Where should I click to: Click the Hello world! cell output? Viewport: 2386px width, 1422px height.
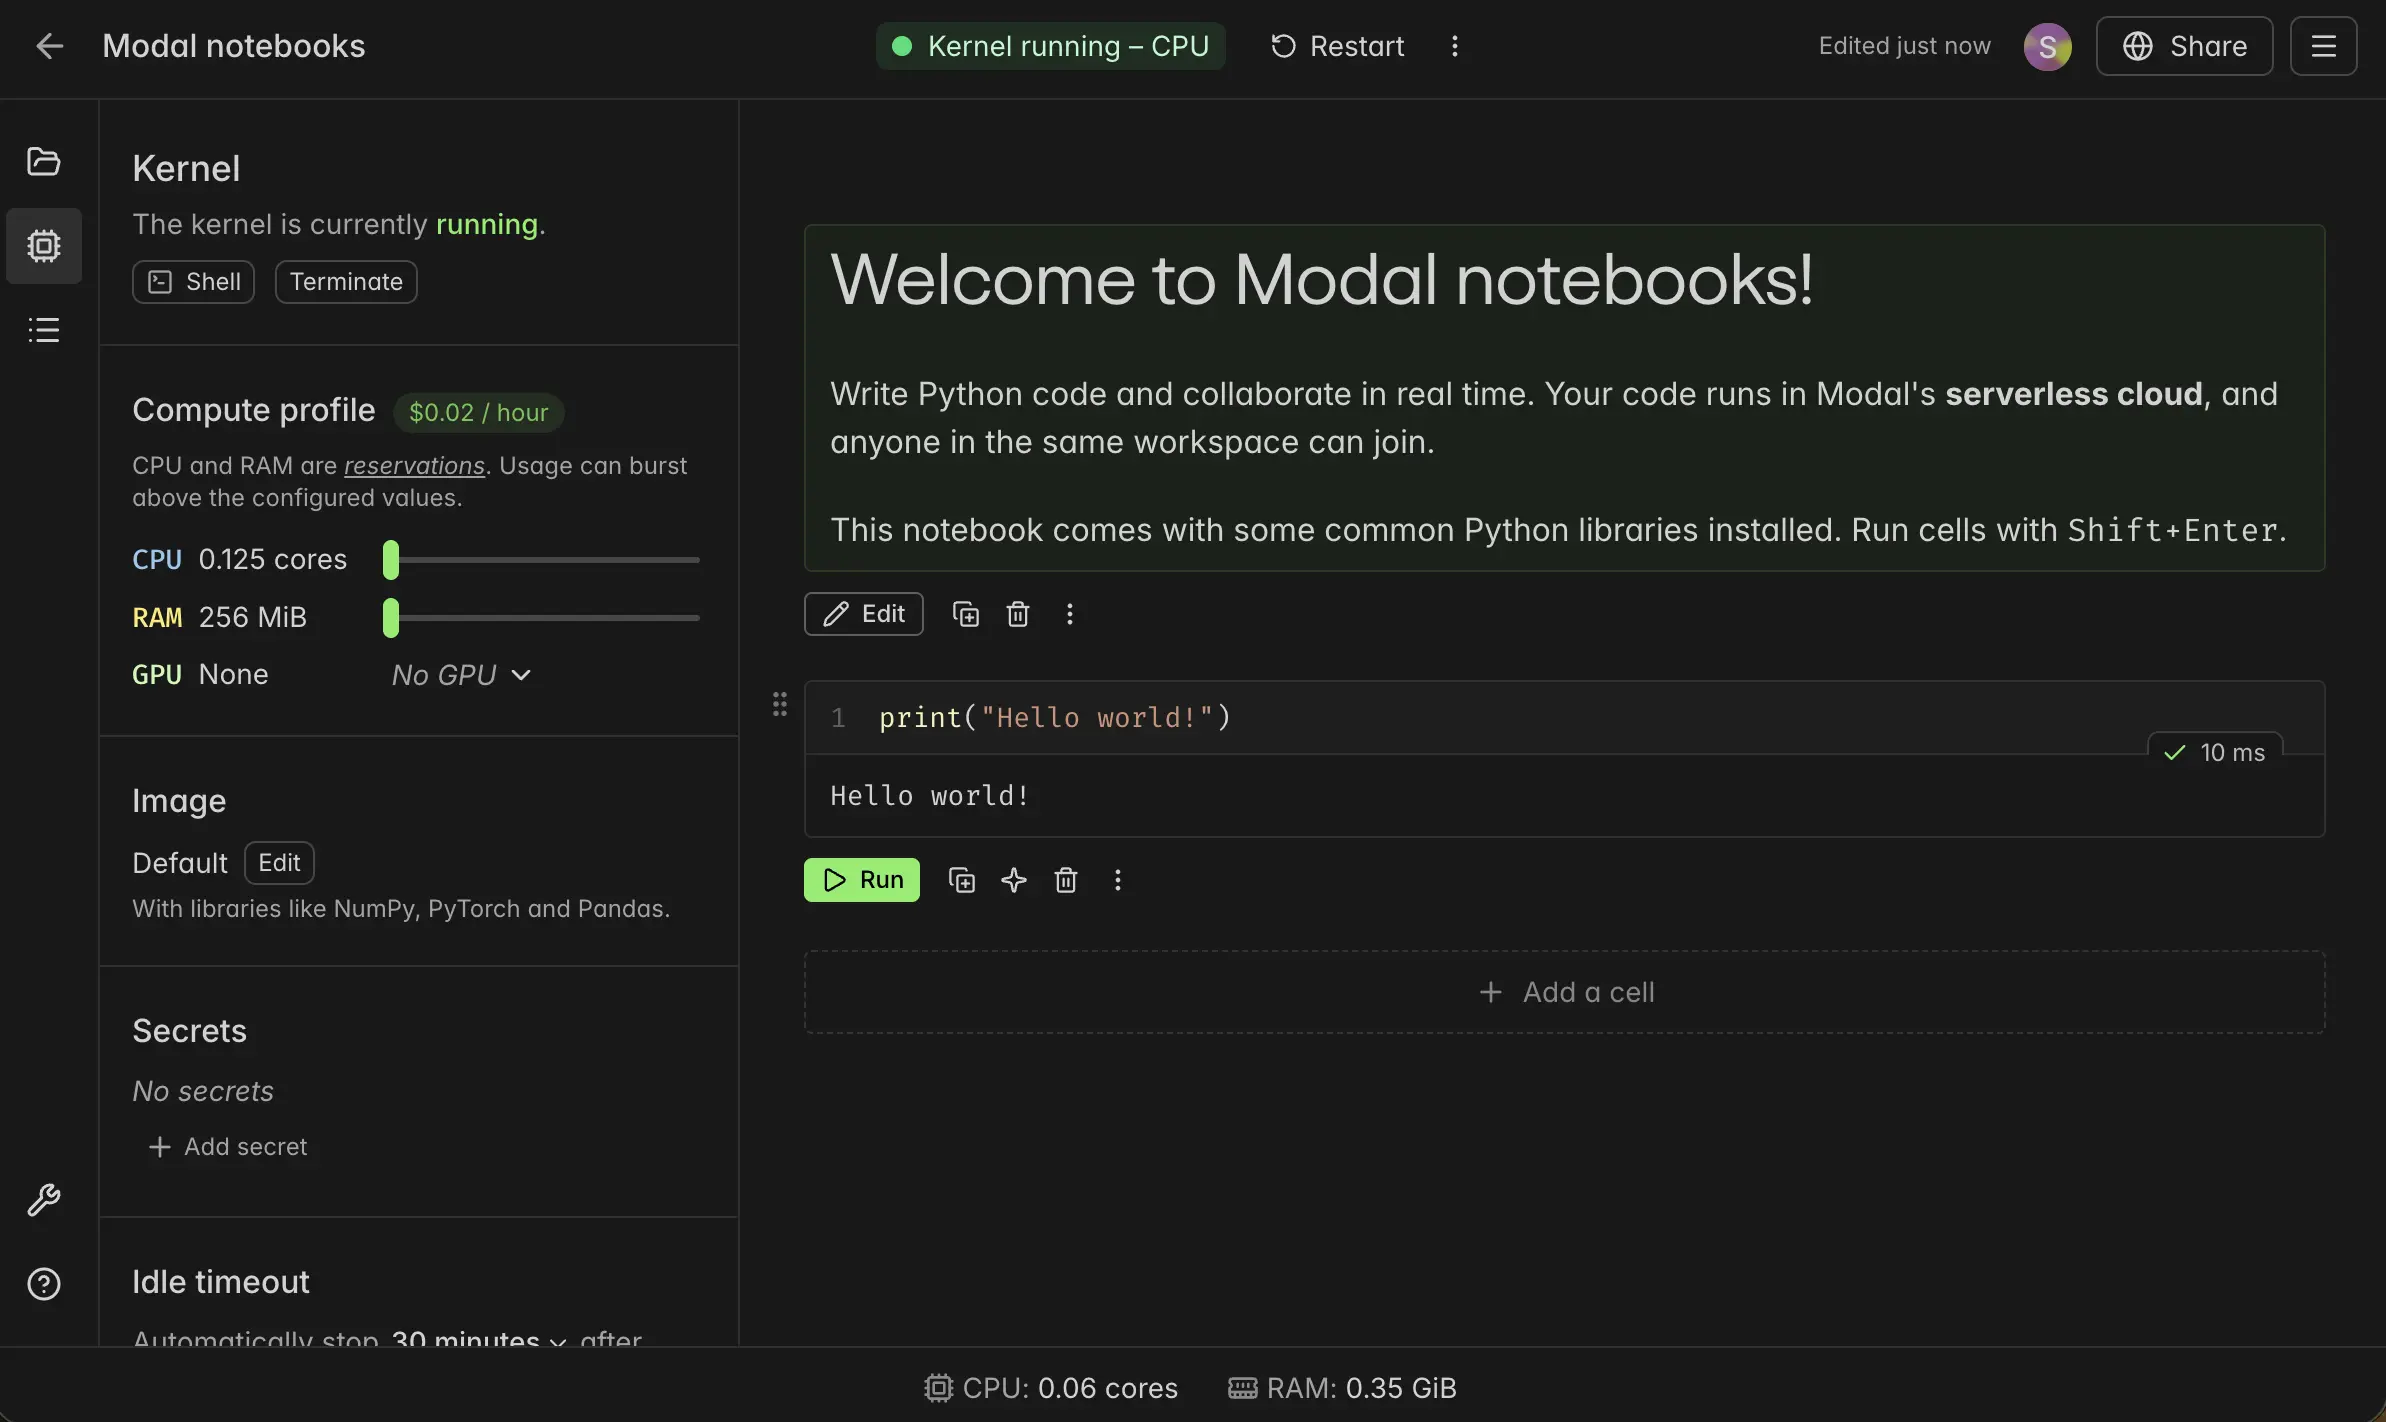930,796
